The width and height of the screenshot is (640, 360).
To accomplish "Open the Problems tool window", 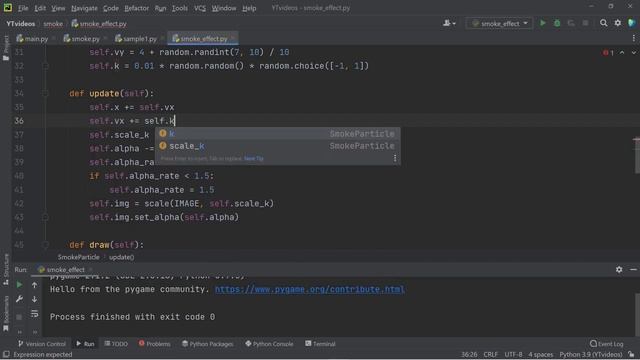I will (x=154, y=344).
